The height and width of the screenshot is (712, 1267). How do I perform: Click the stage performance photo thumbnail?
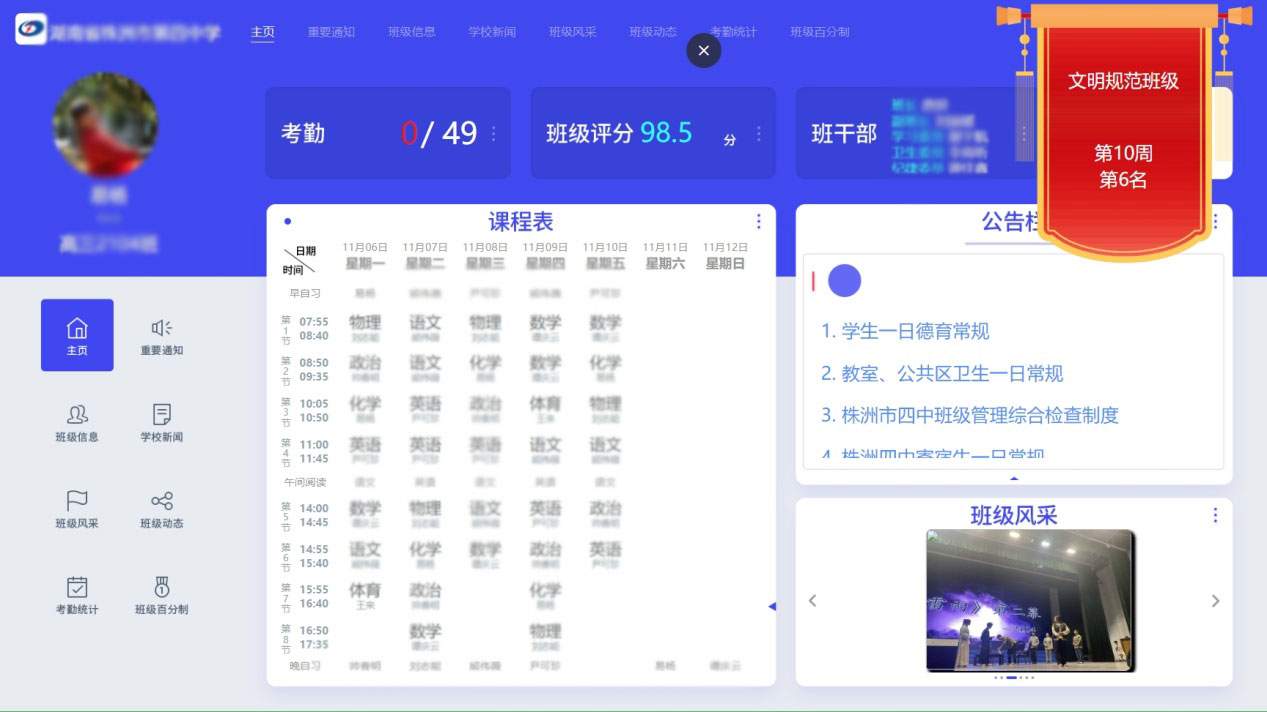coord(1029,600)
